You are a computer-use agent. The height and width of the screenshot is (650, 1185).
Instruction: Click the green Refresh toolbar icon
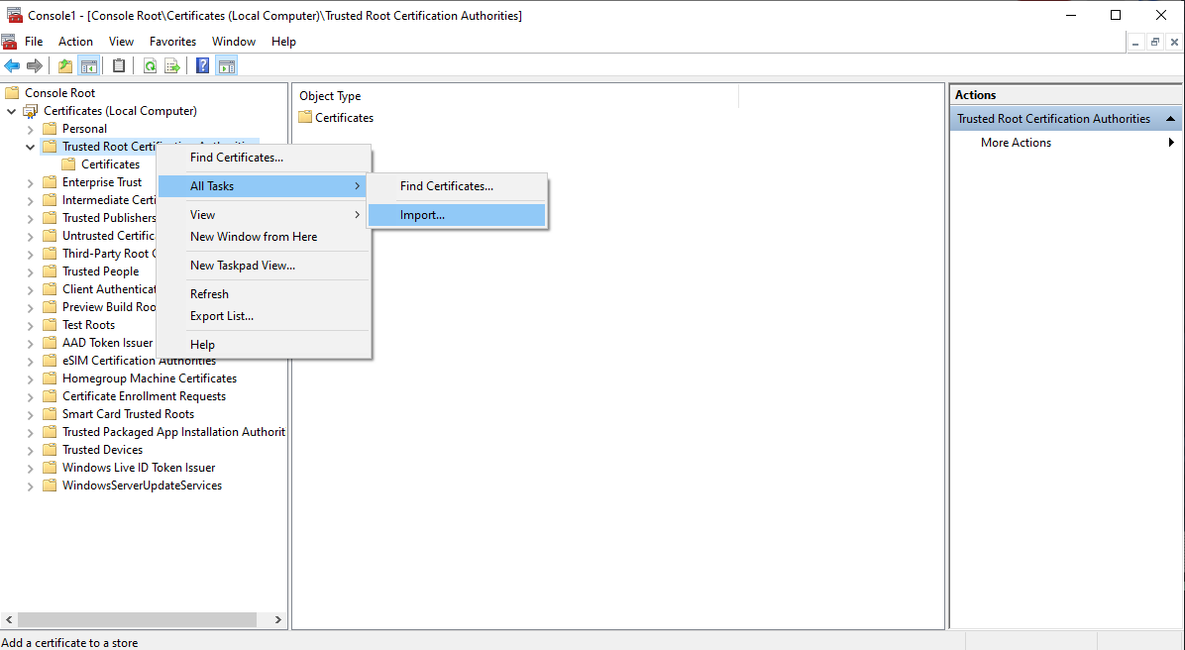click(149, 66)
